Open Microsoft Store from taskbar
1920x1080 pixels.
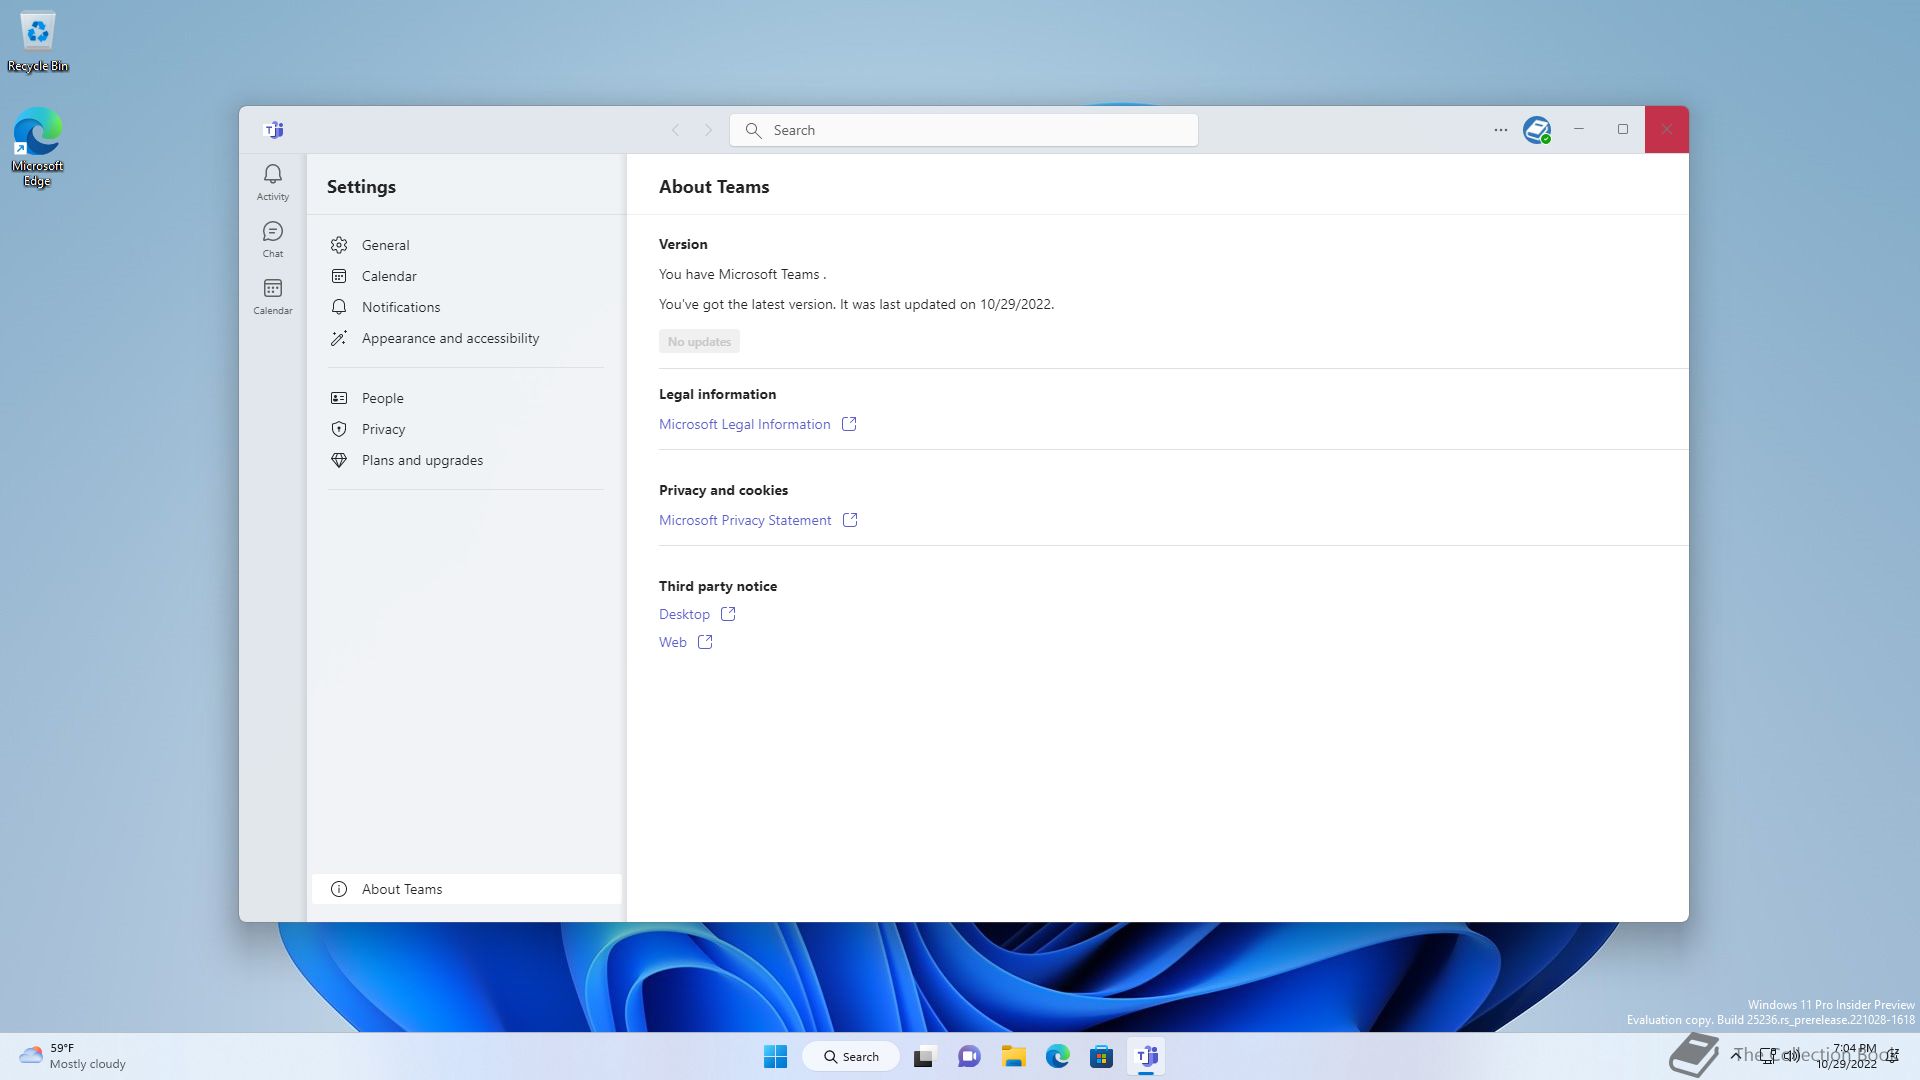tap(1102, 1056)
